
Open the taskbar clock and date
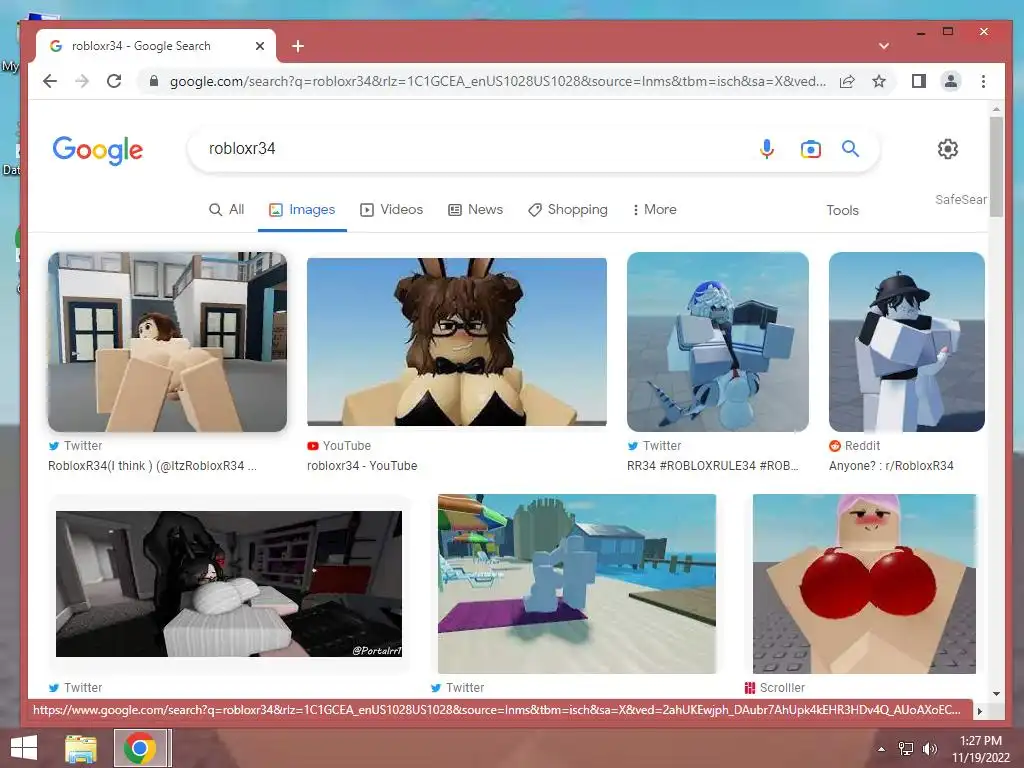tap(981, 749)
